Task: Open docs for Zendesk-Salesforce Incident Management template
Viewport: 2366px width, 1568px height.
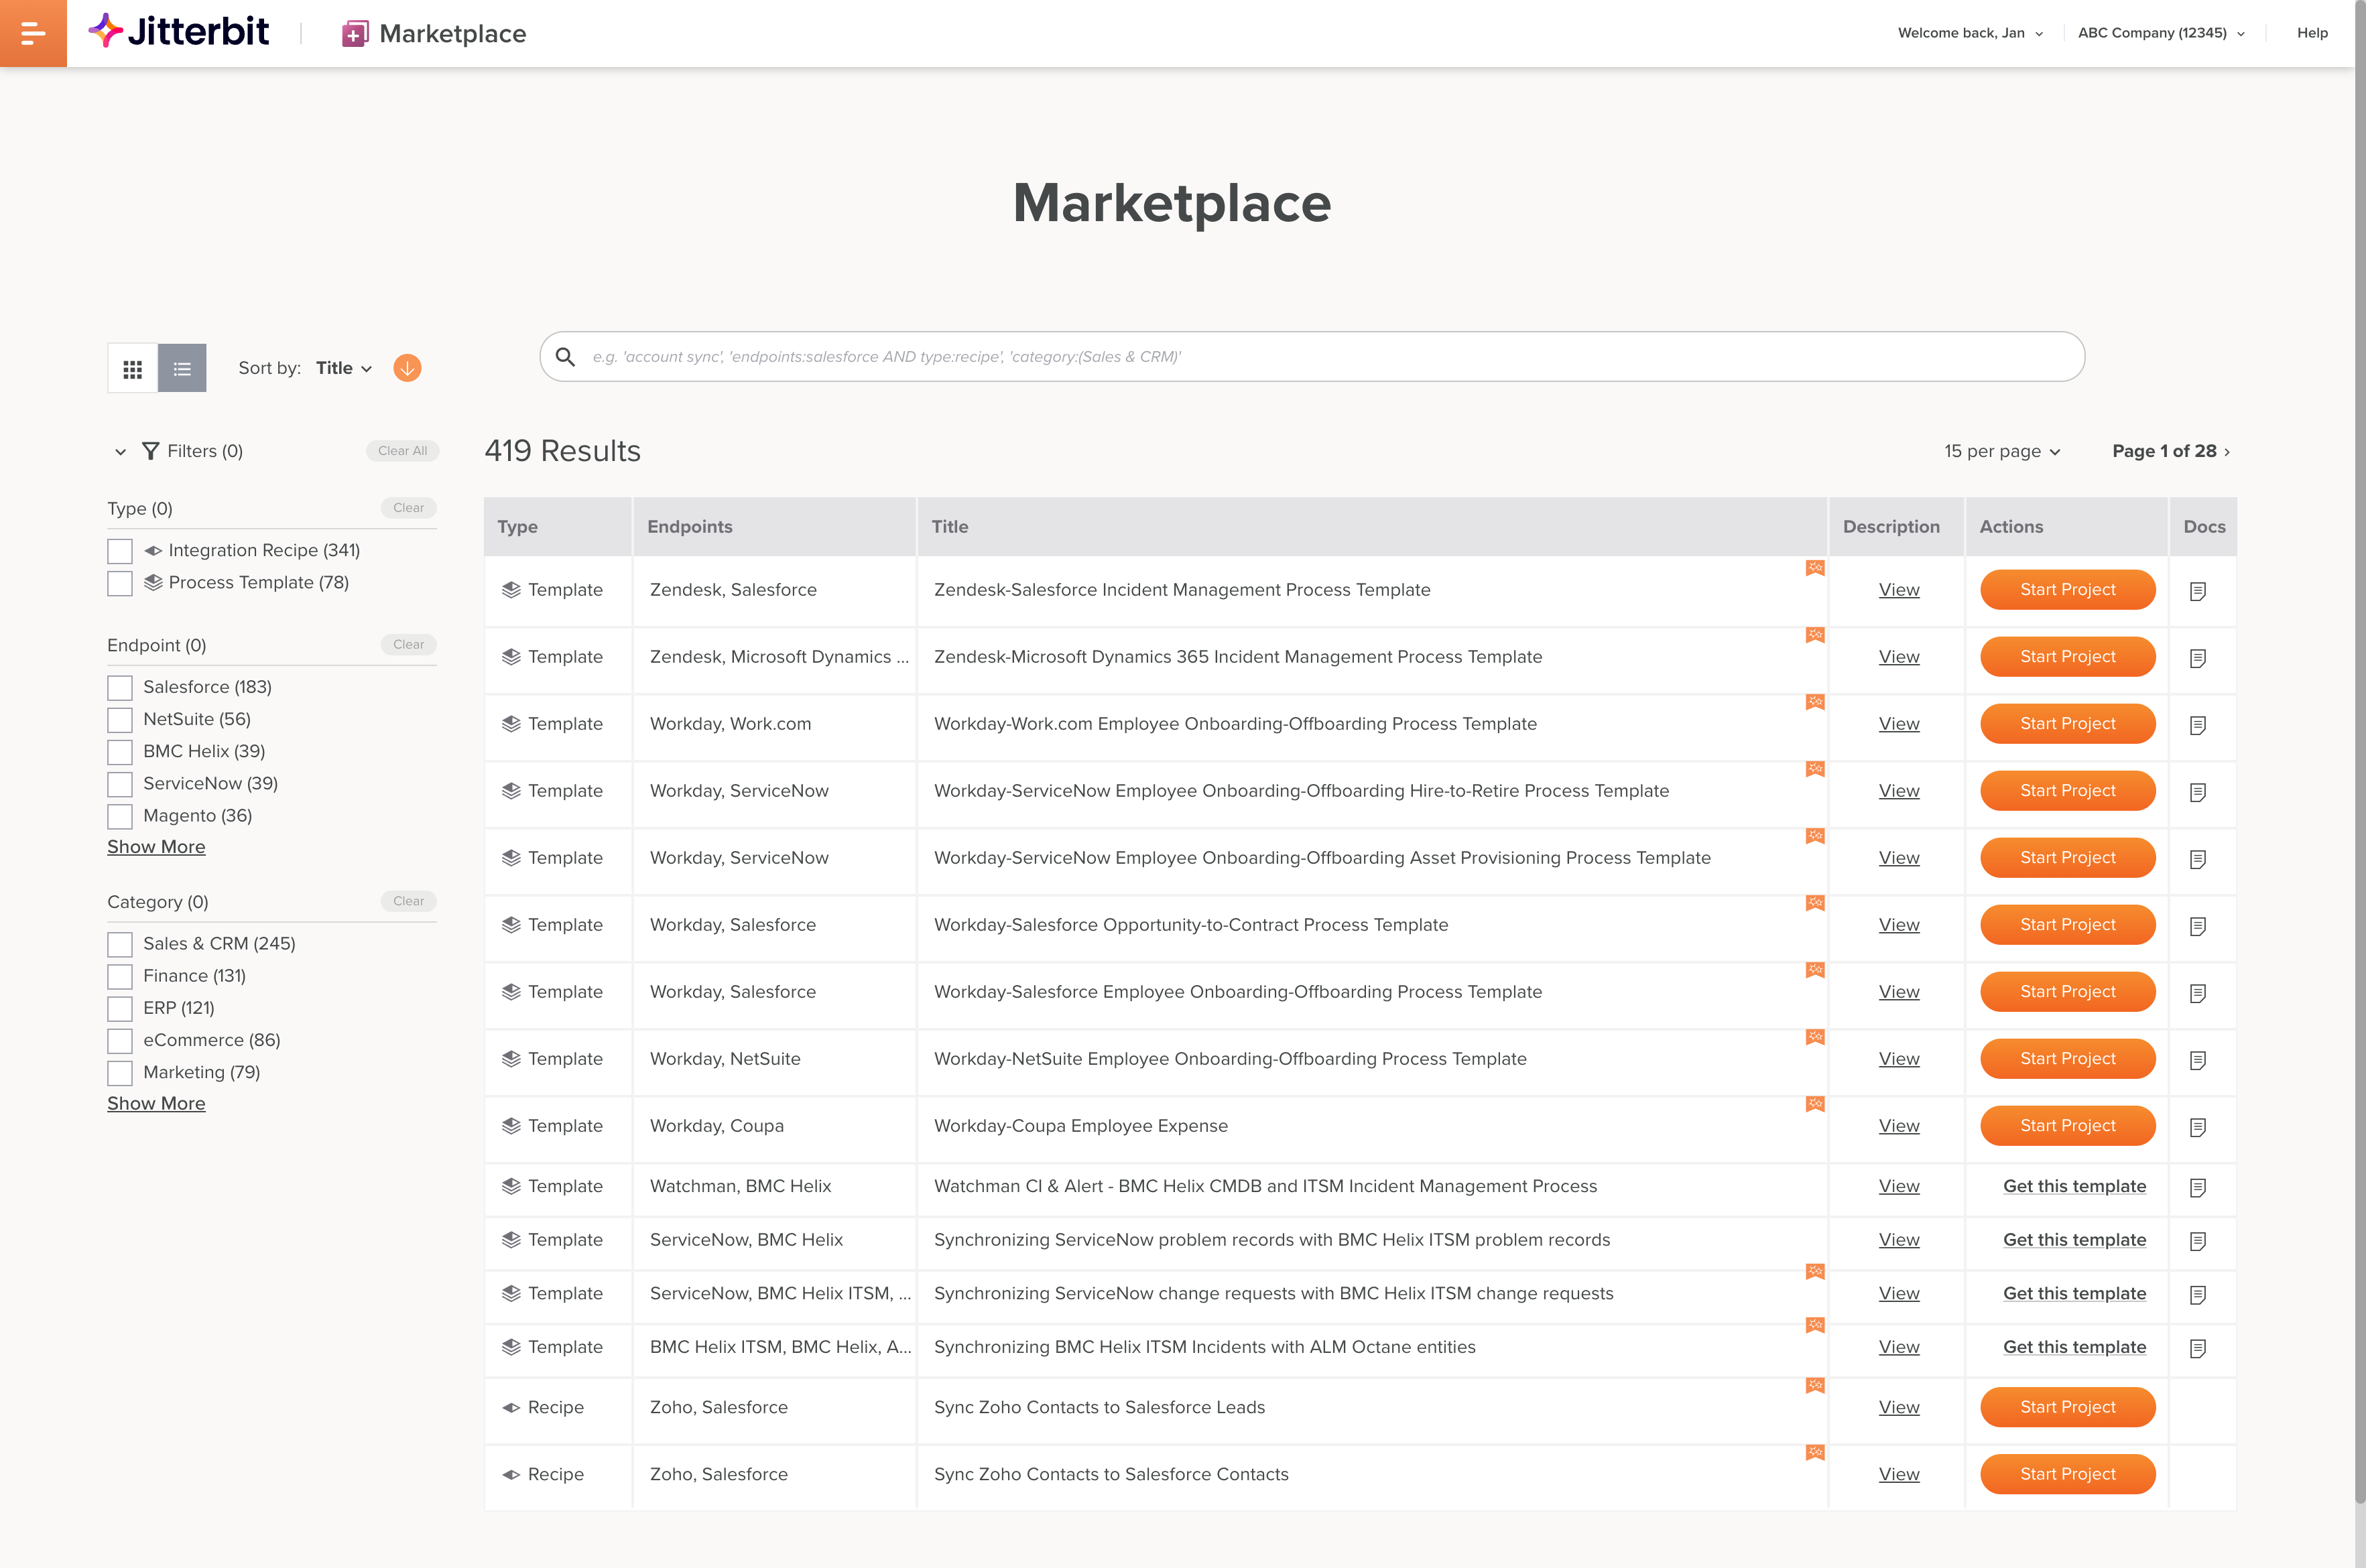Action: 2198,591
